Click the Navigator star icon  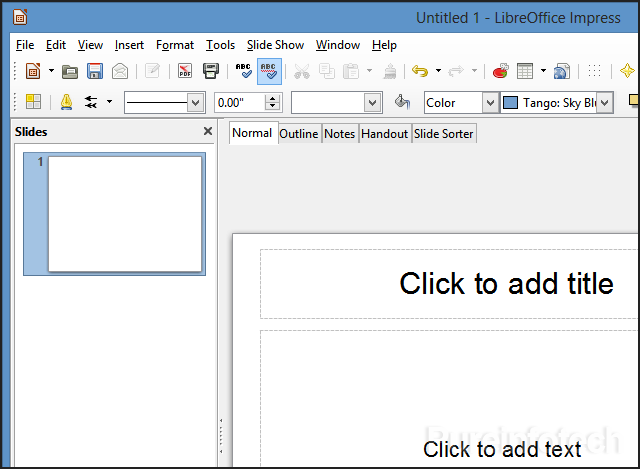[x=627, y=71]
